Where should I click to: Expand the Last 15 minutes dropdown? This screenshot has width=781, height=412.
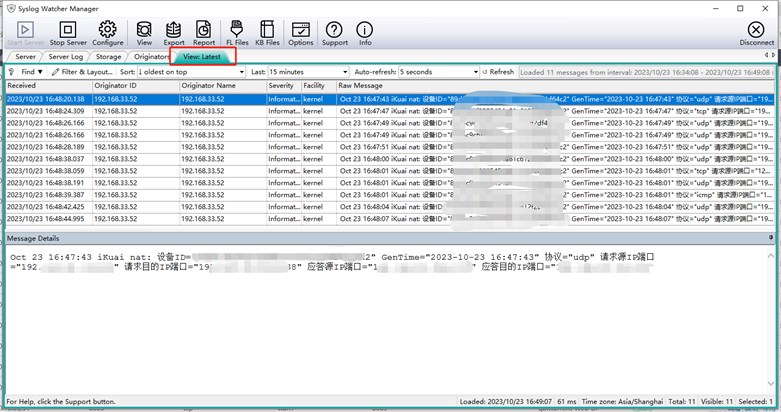345,72
